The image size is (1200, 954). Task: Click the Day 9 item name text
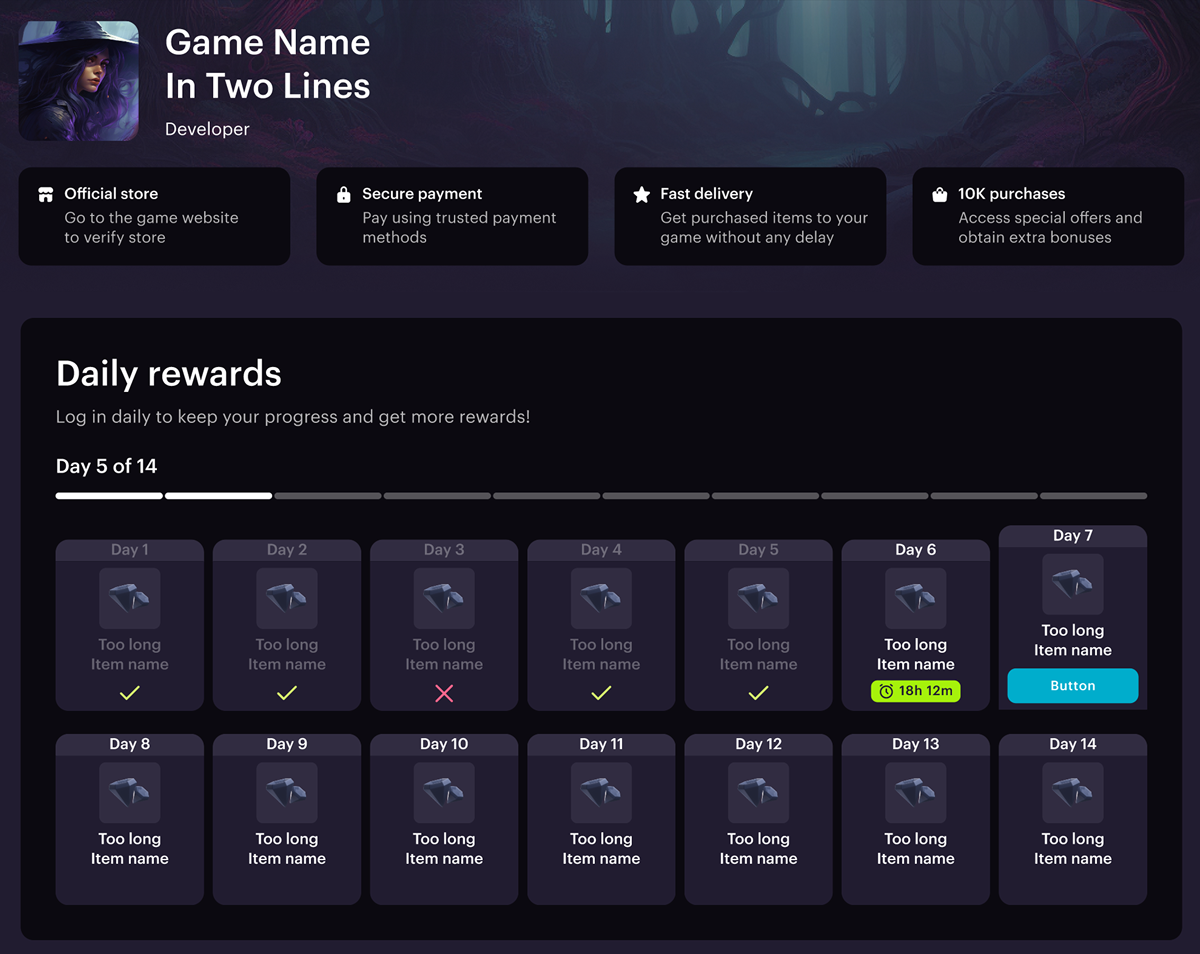click(x=287, y=849)
